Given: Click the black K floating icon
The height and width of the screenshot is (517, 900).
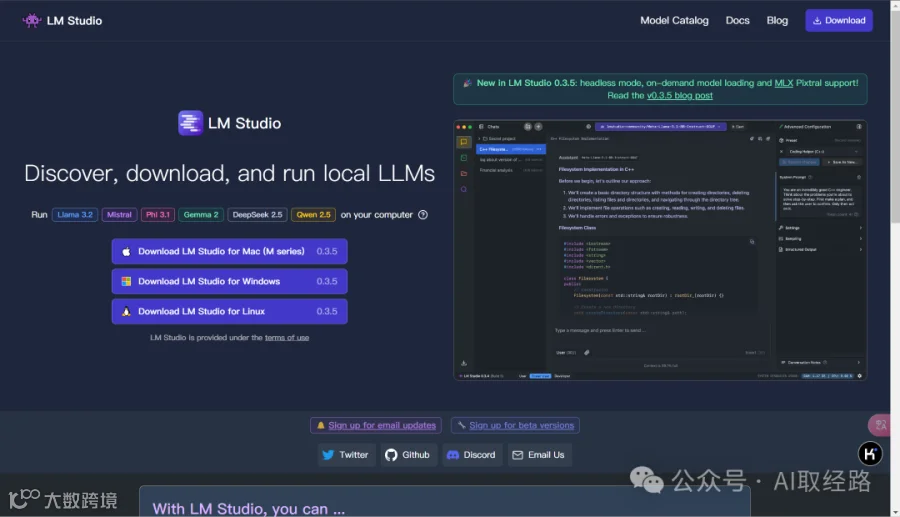Looking at the screenshot, I should pos(870,454).
